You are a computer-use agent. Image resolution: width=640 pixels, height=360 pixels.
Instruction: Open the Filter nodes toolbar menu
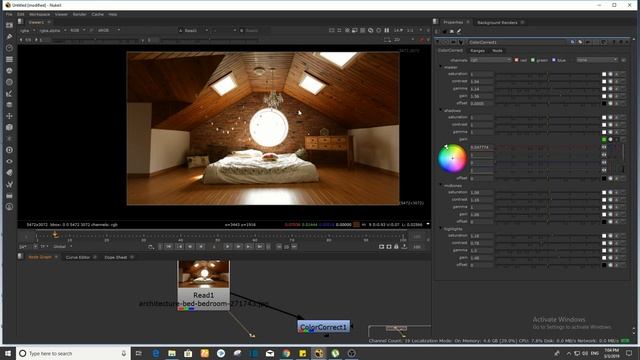(9, 82)
